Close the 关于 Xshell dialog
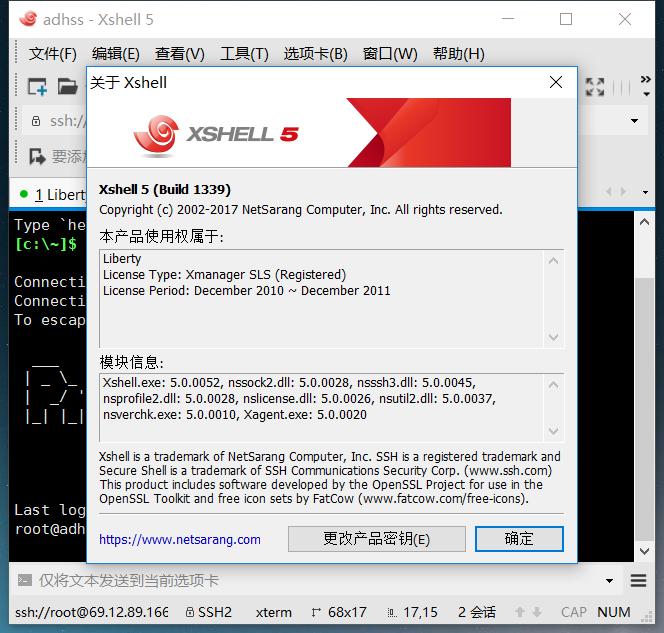664x633 pixels. 556,82
